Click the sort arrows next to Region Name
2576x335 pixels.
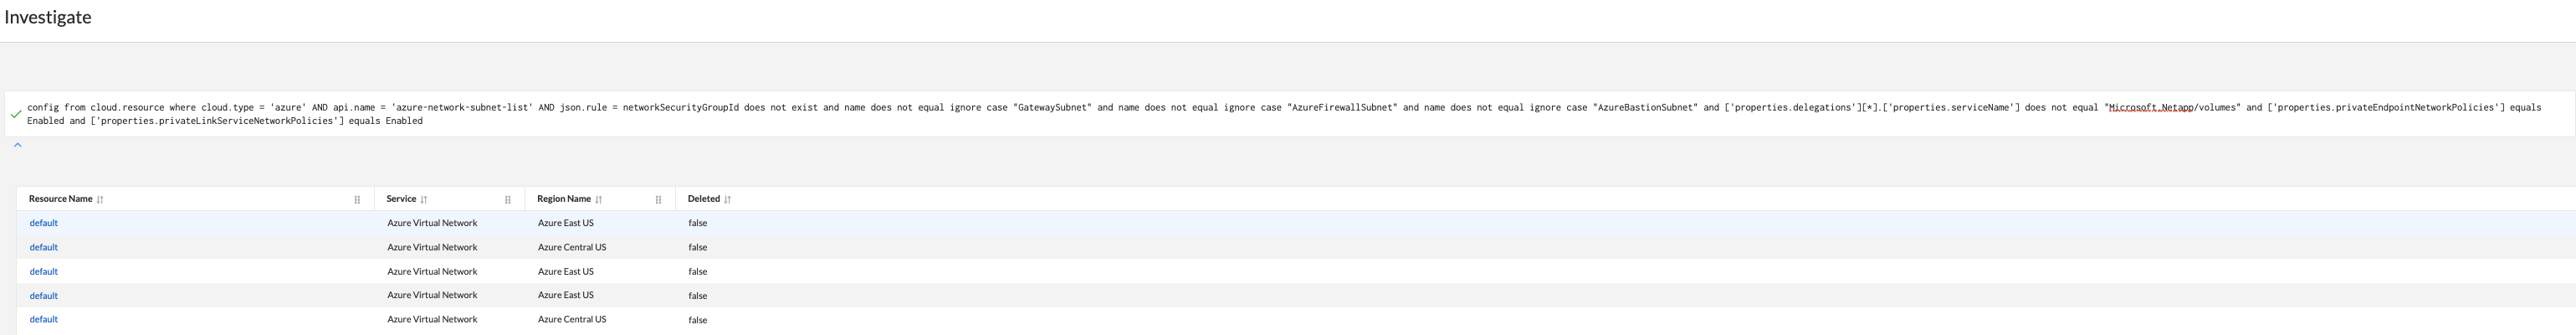pos(598,200)
